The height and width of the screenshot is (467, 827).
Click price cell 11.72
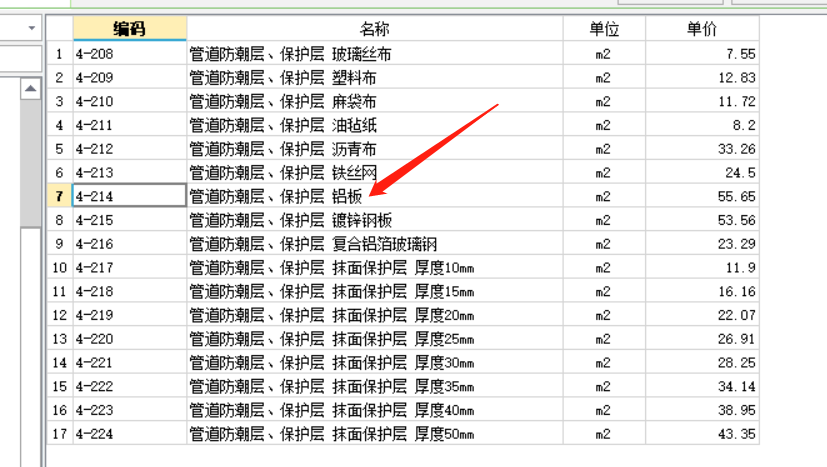coord(703,101)
